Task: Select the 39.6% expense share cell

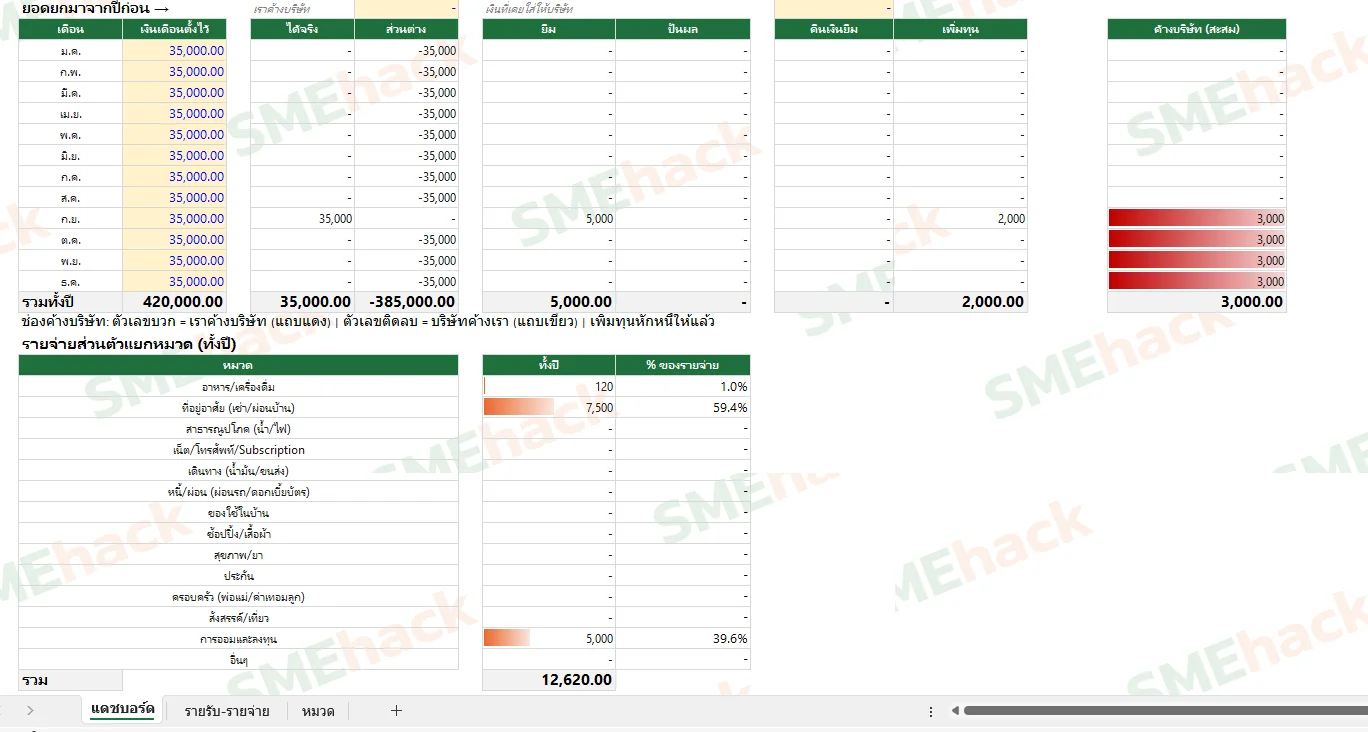Action: [683, 638]
